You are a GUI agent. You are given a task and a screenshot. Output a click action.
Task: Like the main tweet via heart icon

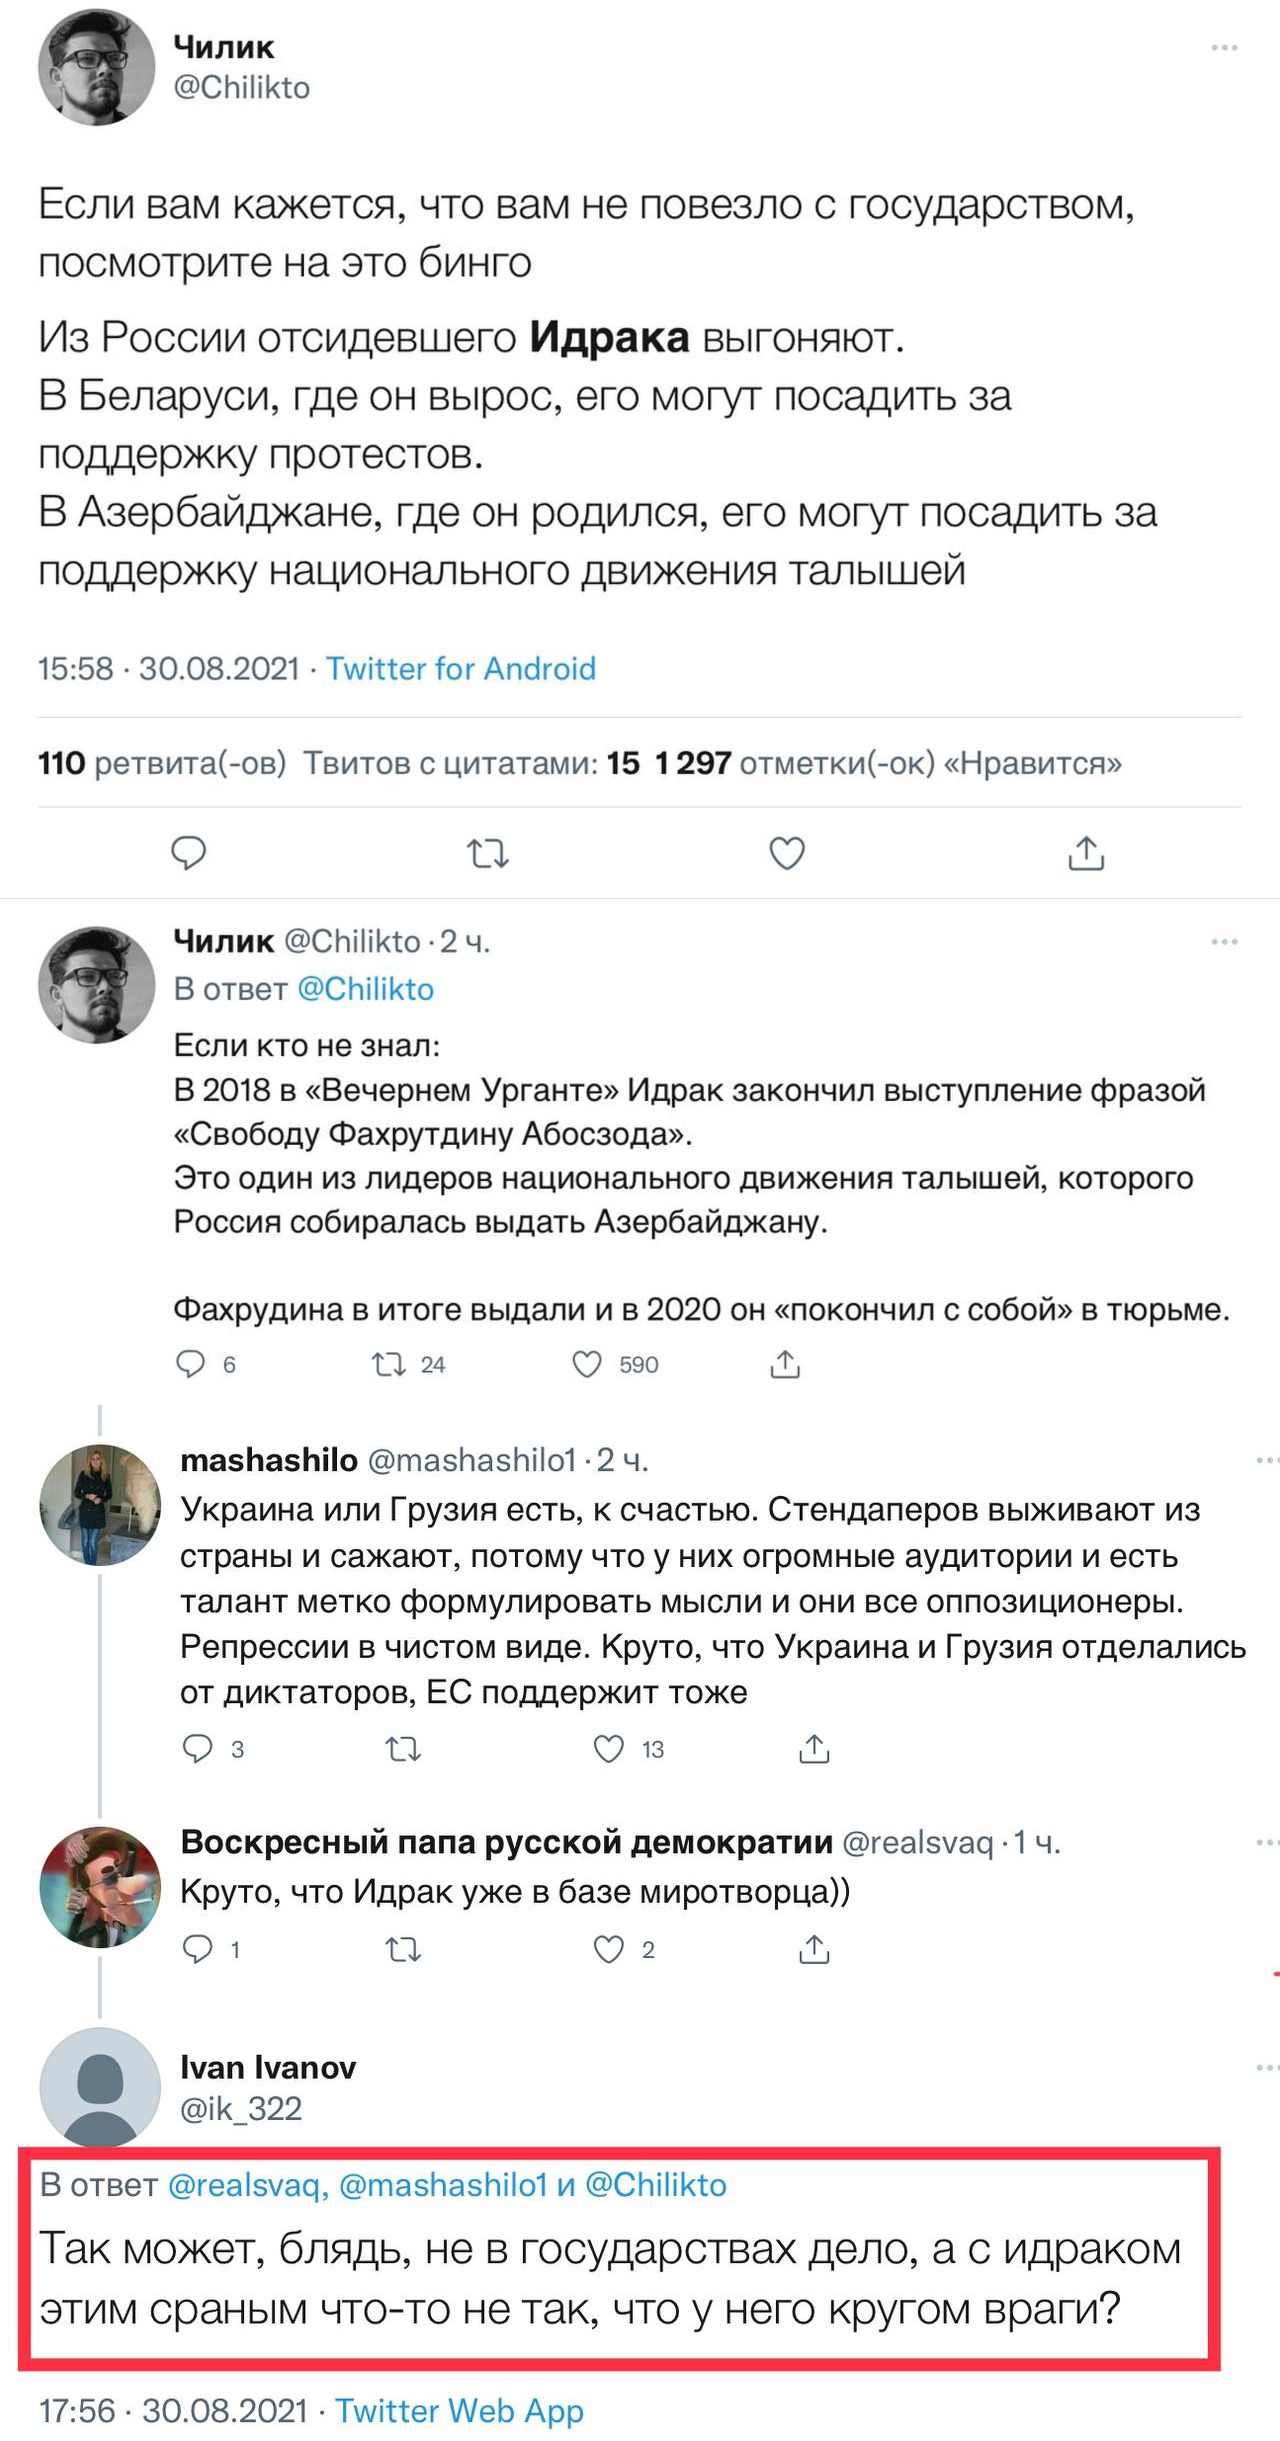[x=786, y=853]
